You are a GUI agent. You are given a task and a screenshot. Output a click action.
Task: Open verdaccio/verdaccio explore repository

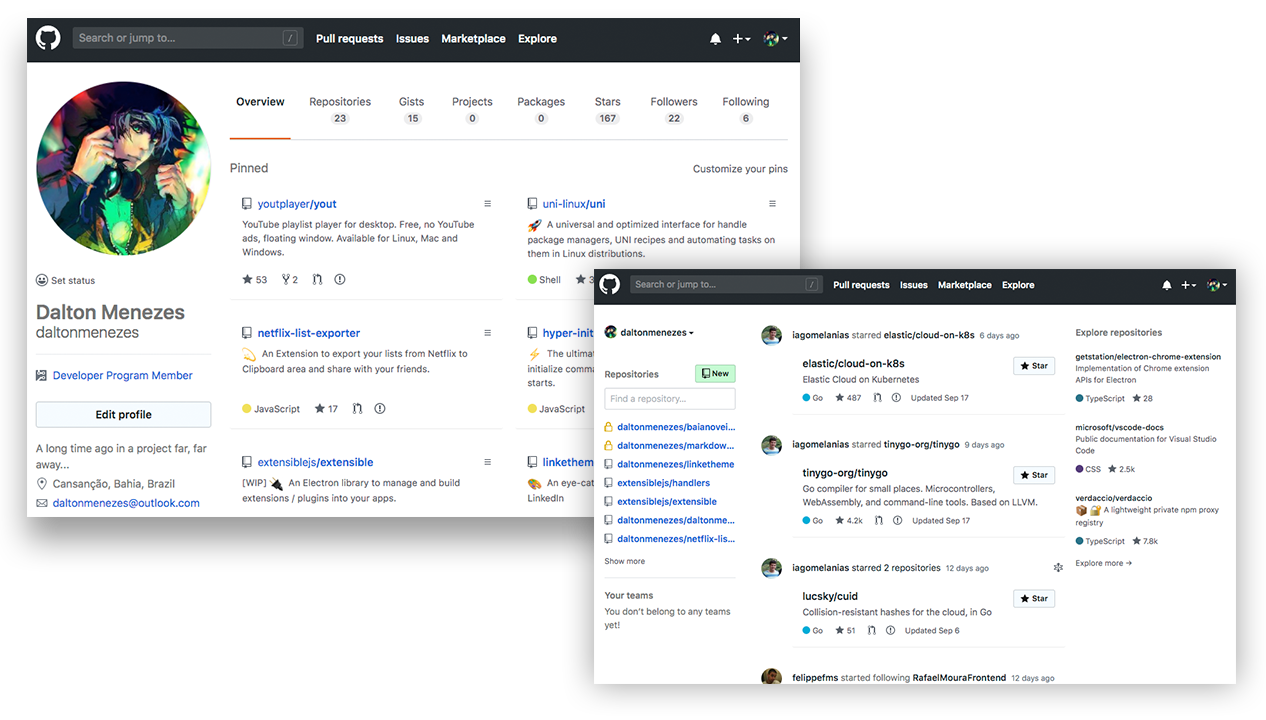(x=1113, y=498)
